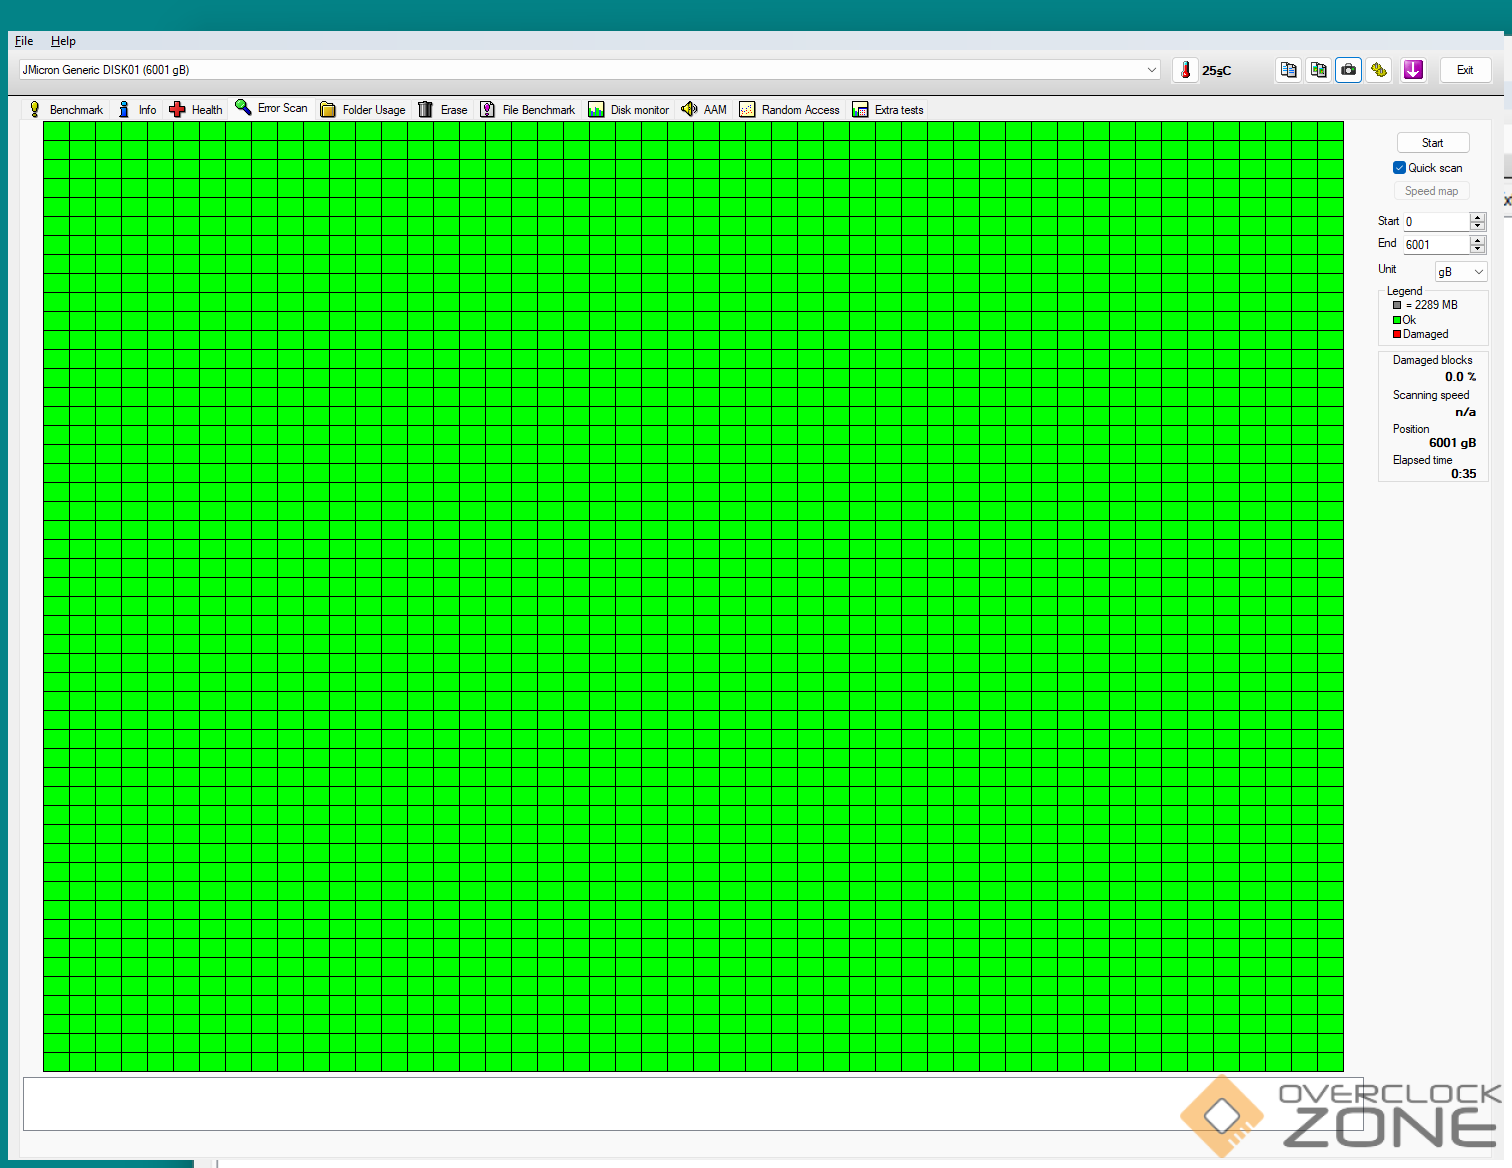Click the copy screenshot to clipboard icon
Viewport: 1512px width, 1168px height.
point(1318,70)
